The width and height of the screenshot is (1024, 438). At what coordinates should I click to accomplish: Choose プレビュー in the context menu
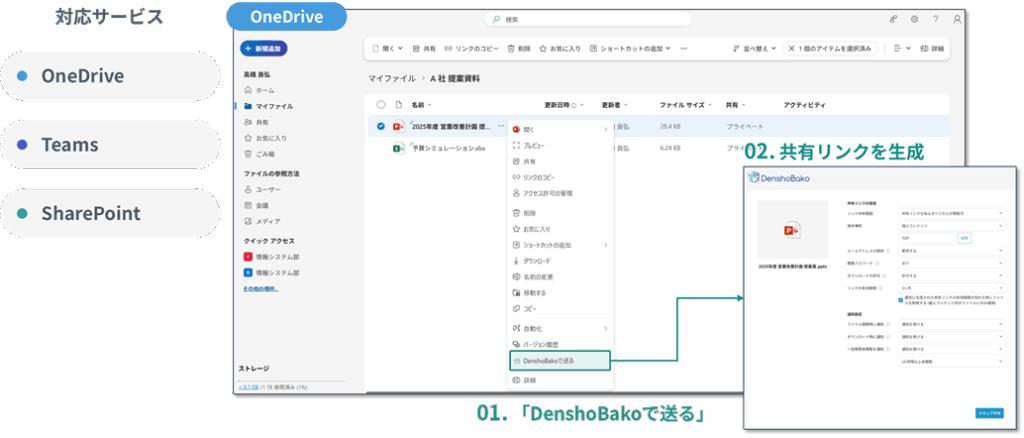[x=560, y=146]
